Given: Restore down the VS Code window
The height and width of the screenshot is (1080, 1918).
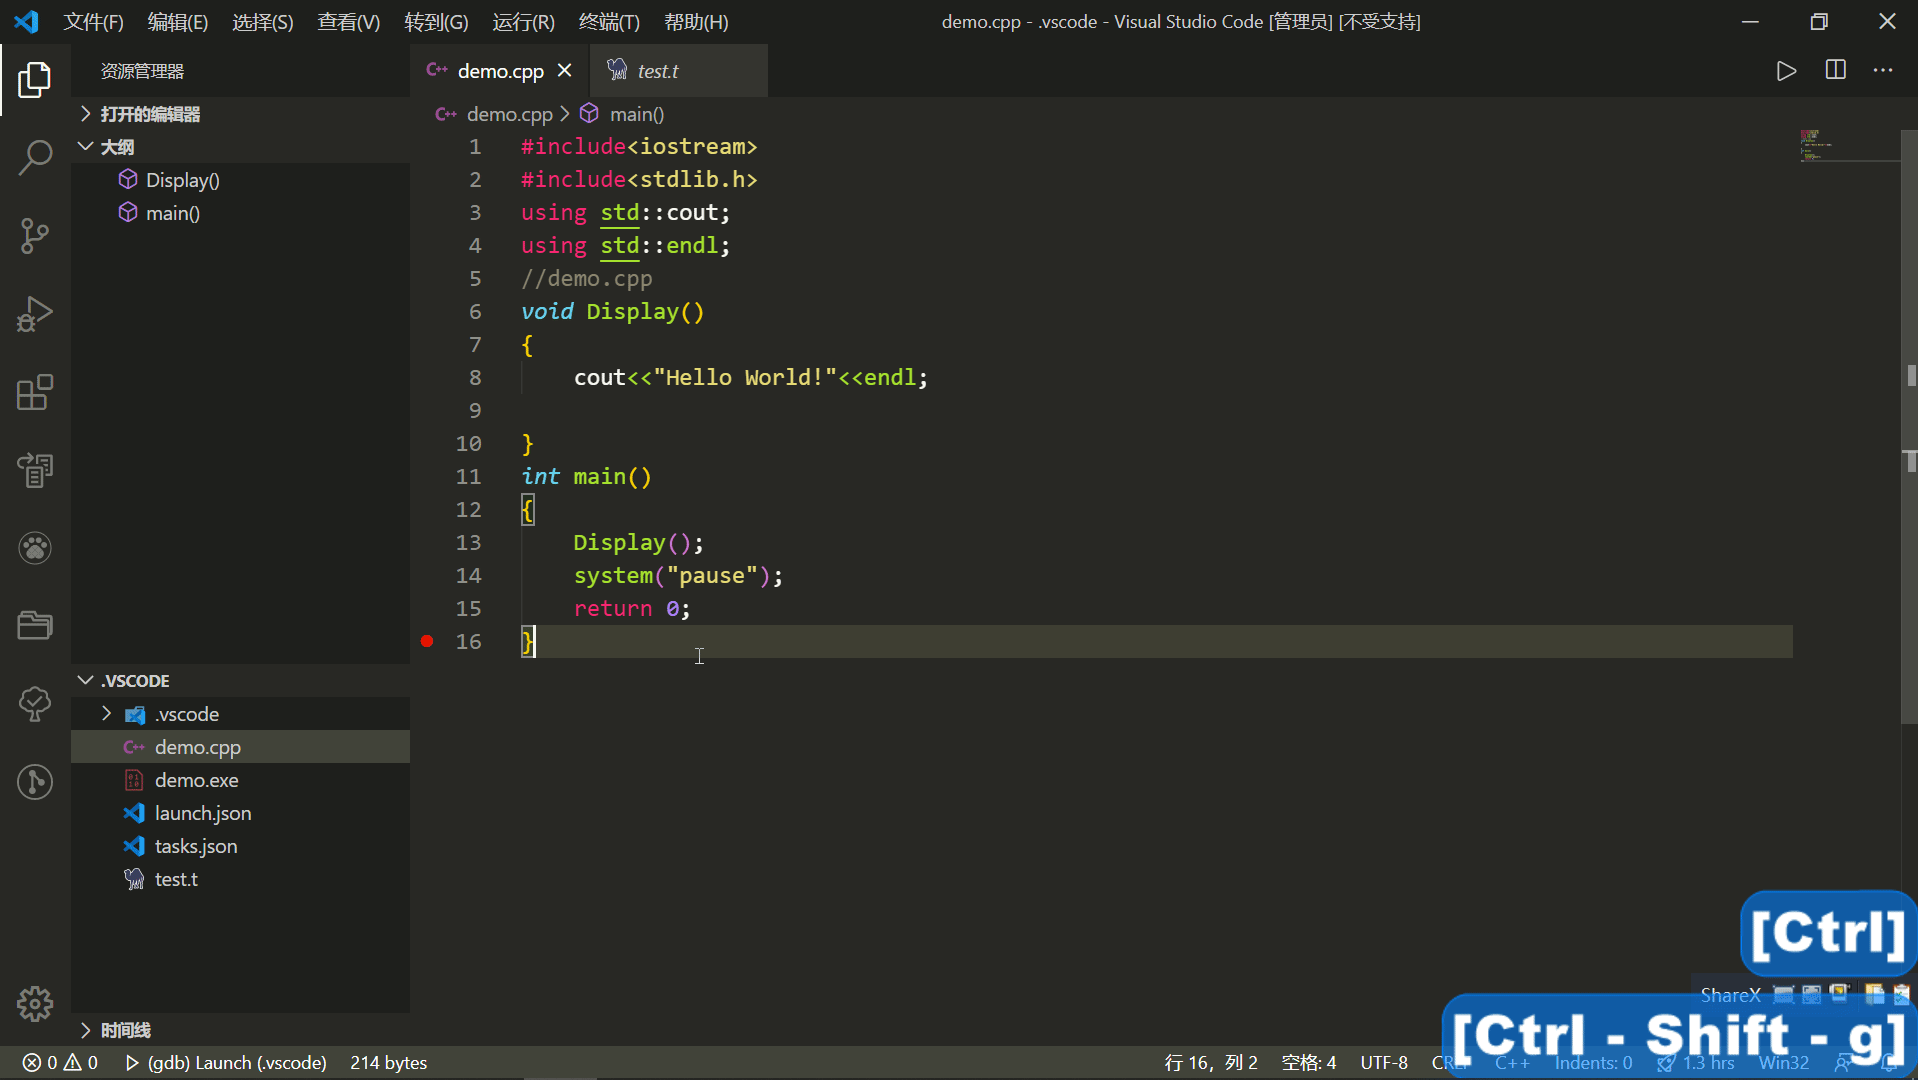Looking at the screenshot, I should [1819, 21].
